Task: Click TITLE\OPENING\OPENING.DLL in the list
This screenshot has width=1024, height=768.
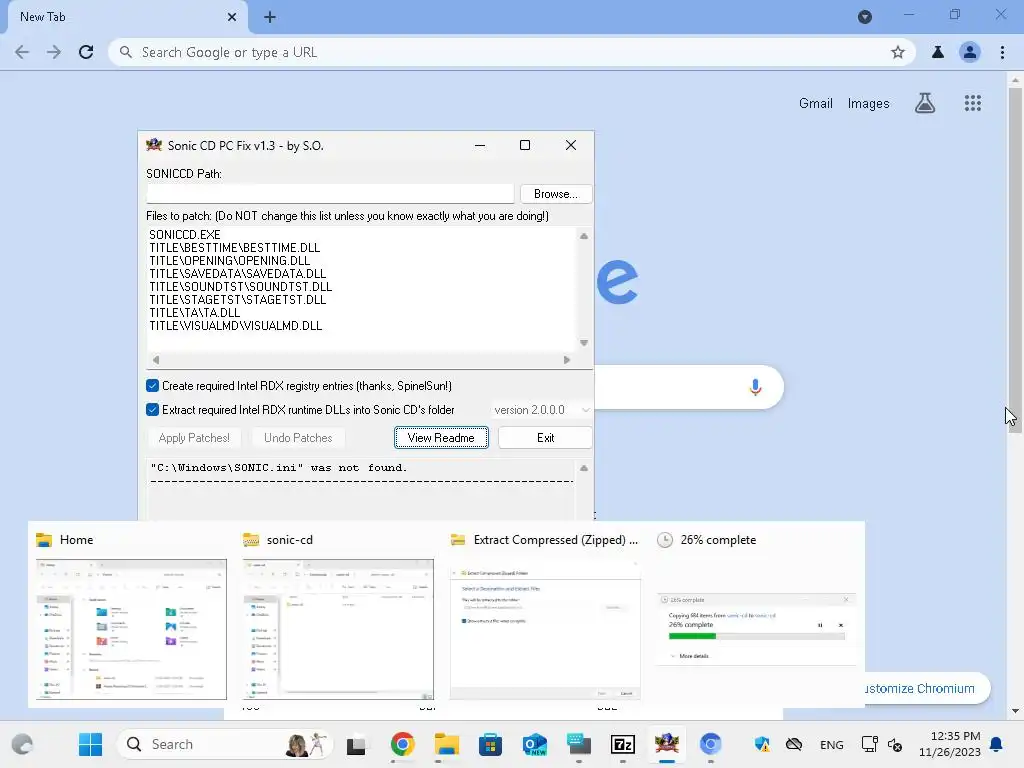Action: coord(230,261)
